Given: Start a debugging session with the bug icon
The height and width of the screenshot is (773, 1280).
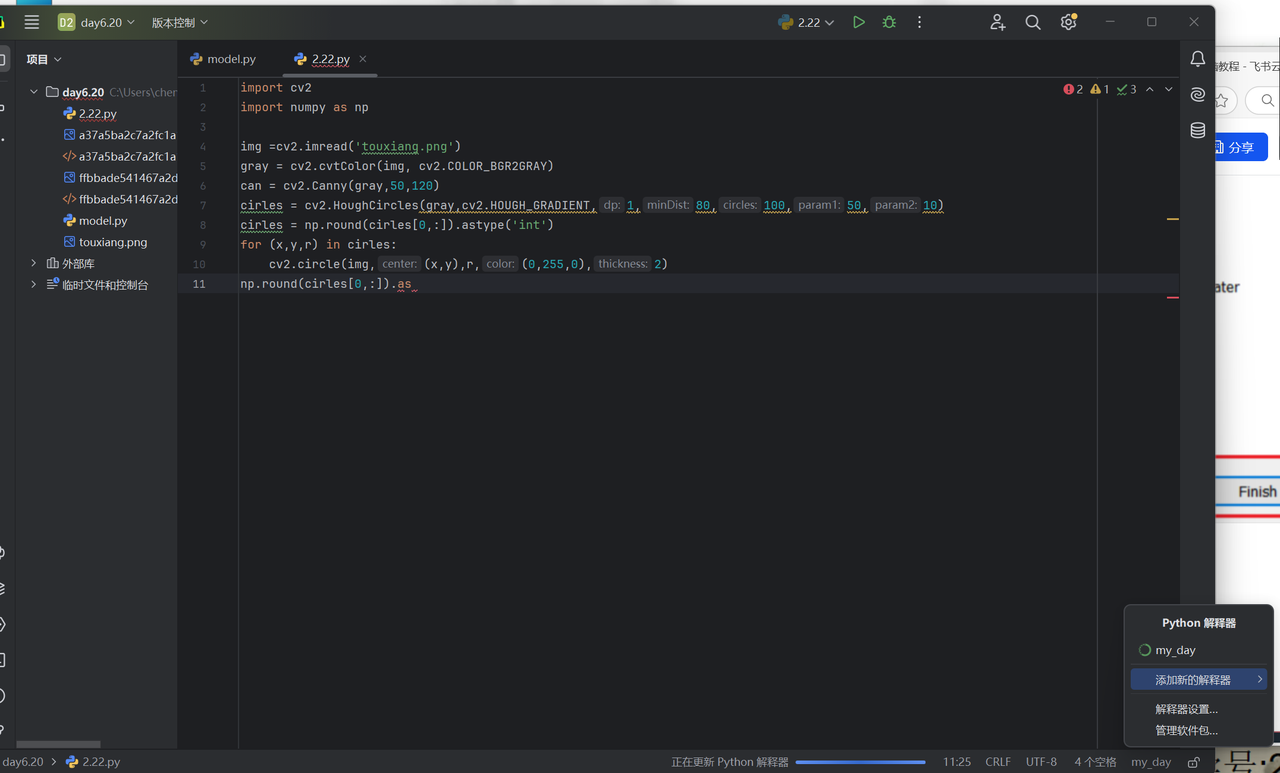Looking at the screenshot, I should pyautogui.click(x=888, y=21).
